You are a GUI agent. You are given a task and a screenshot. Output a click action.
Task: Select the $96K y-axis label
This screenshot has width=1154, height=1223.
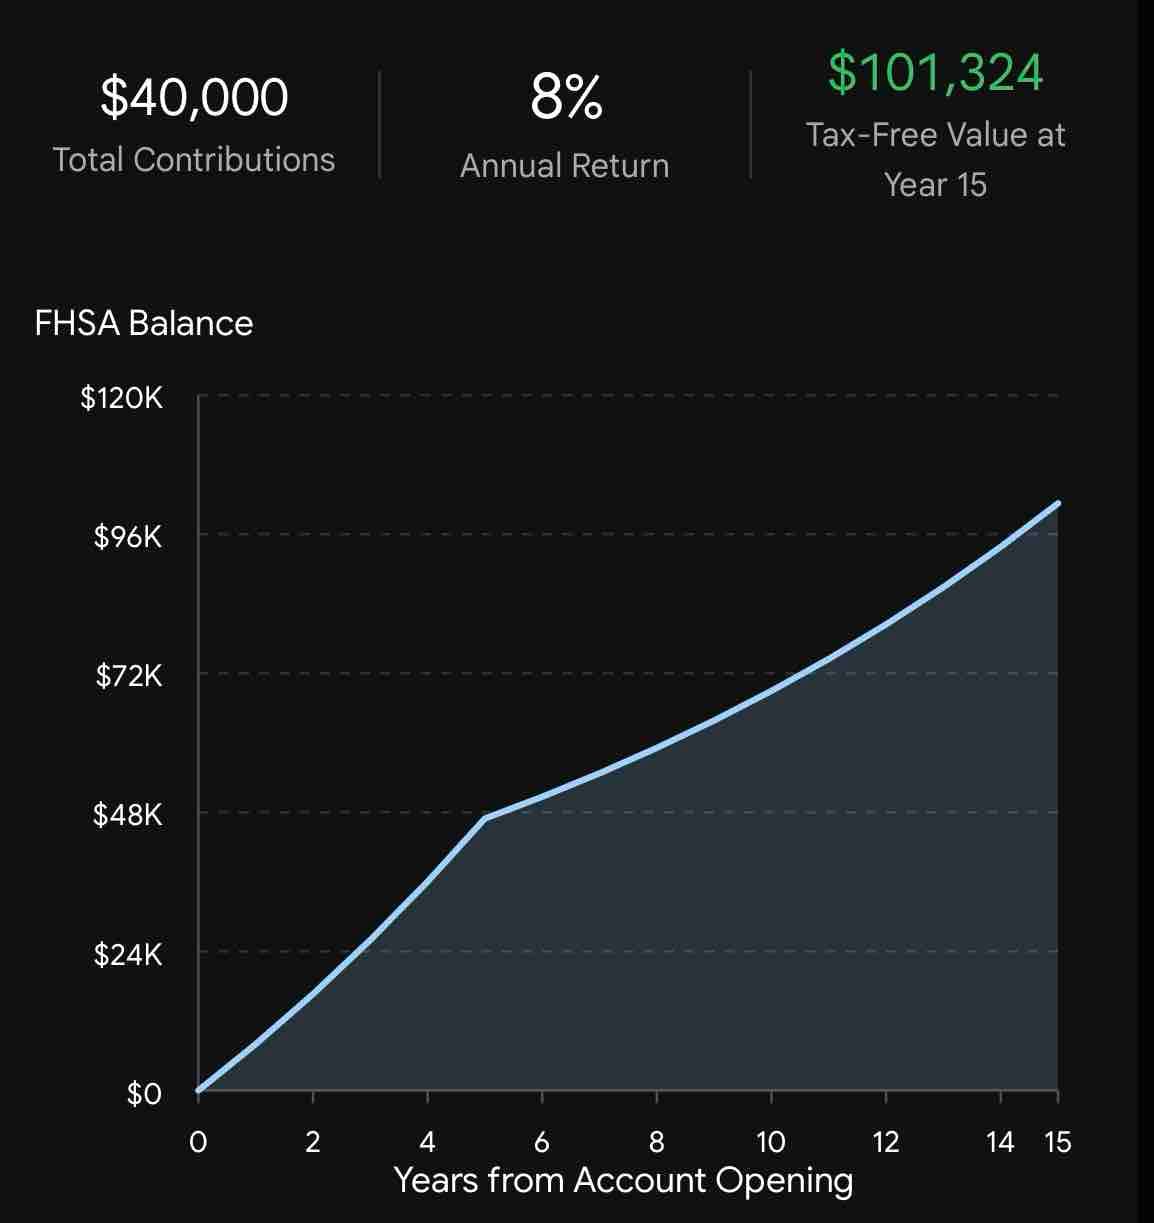pyautogui.click(x=128, y=537)
